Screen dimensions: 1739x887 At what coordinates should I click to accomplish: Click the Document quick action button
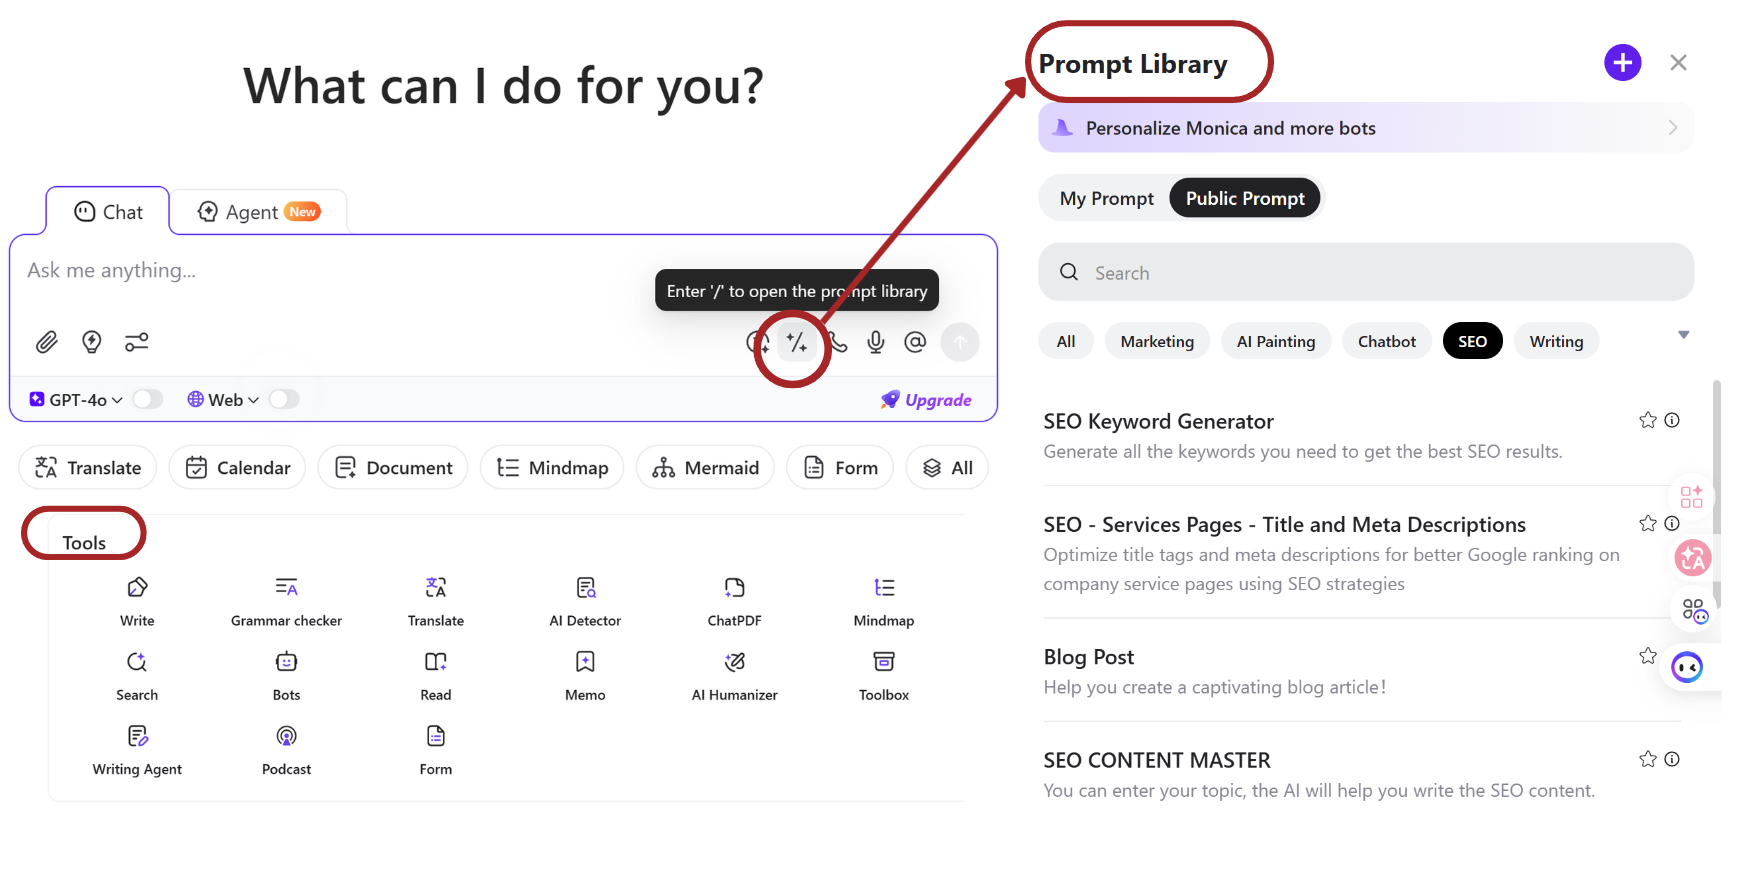pyautogui.click(x=393, y=467)
